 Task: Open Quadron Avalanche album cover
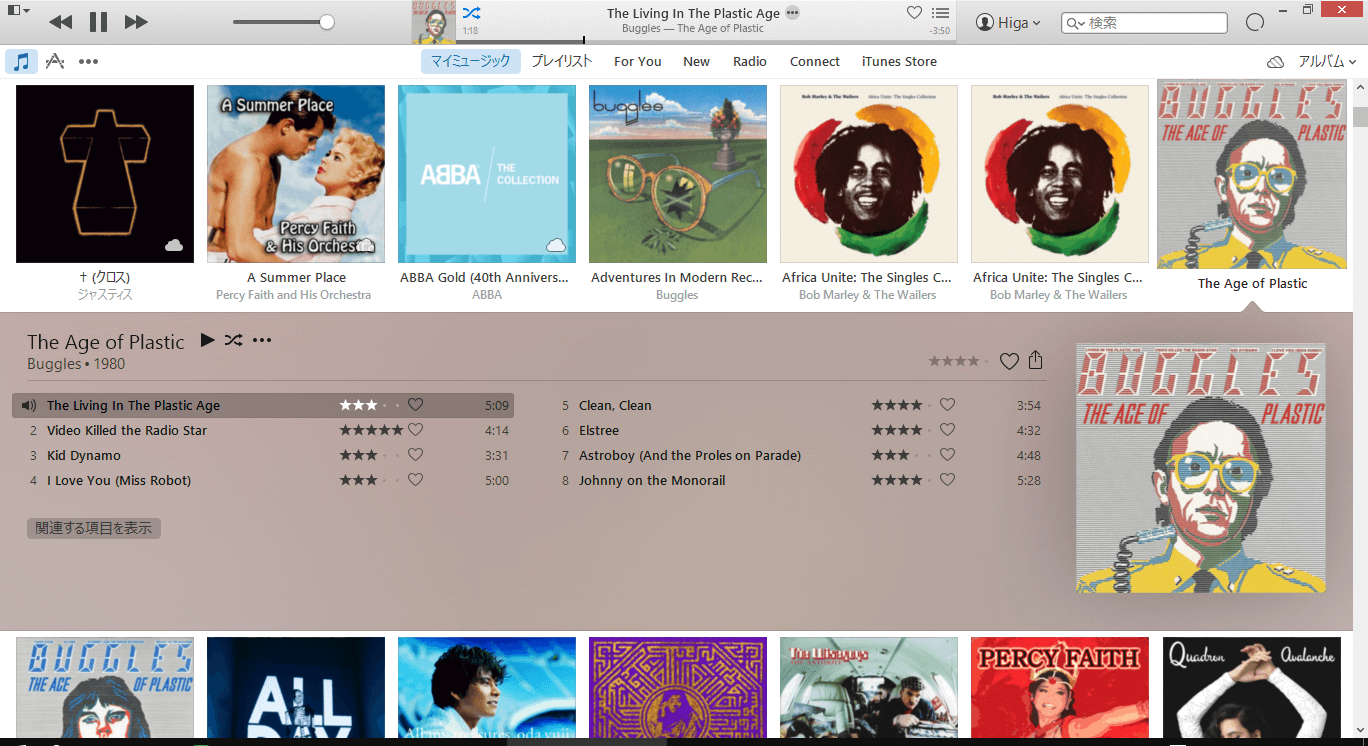coord(1251,688)
